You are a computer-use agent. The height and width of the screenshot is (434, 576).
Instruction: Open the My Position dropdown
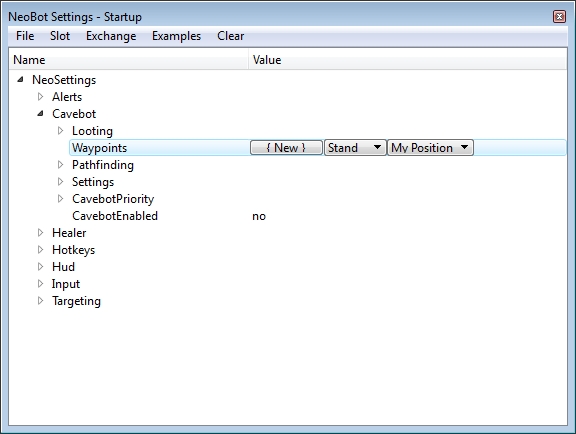430,148
